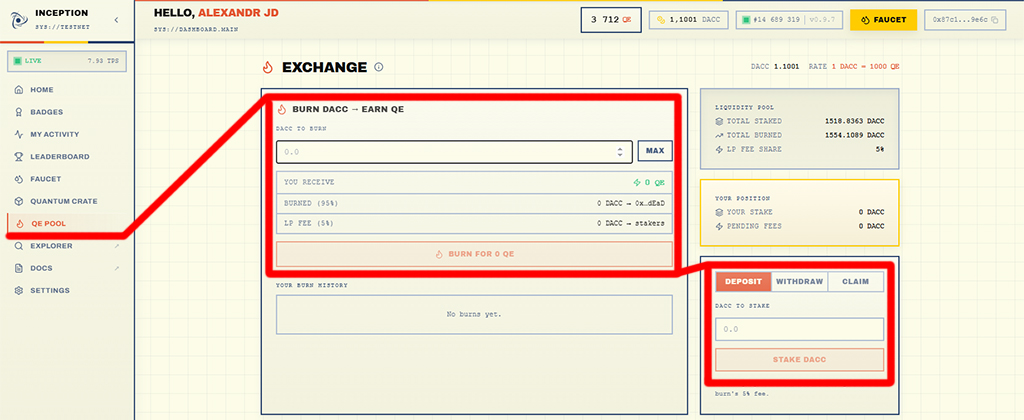Select the Deposit tab
Screen dimensions: 1024x420
(x=743, y=282)
